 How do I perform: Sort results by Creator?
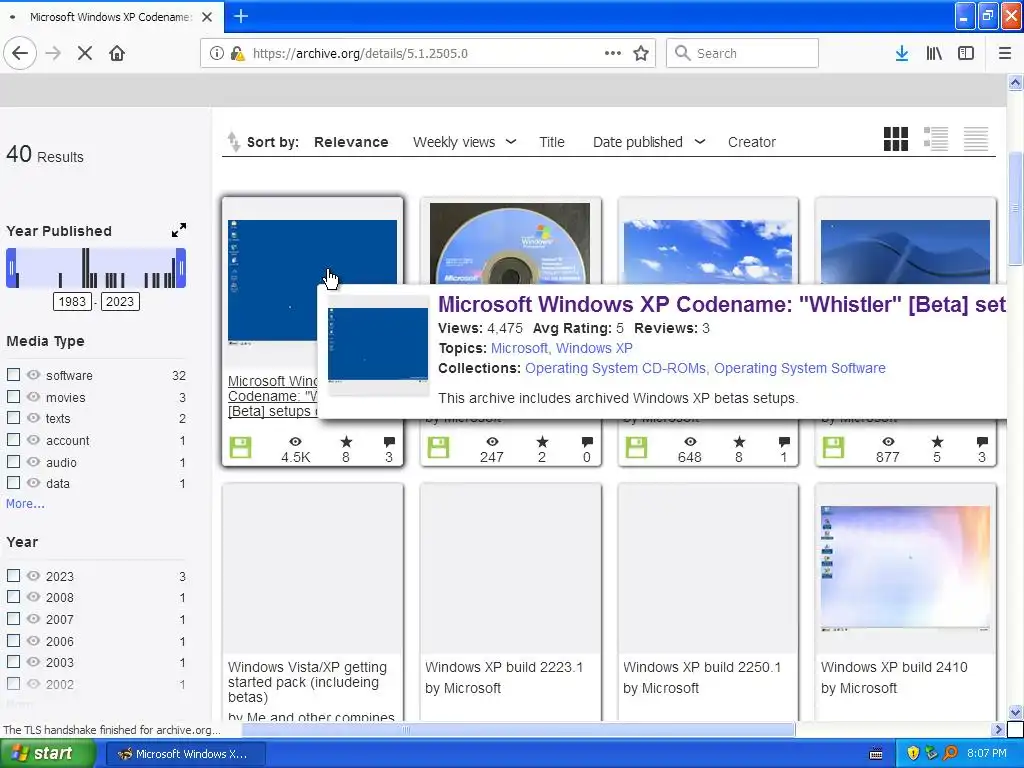tap(752, 142)
